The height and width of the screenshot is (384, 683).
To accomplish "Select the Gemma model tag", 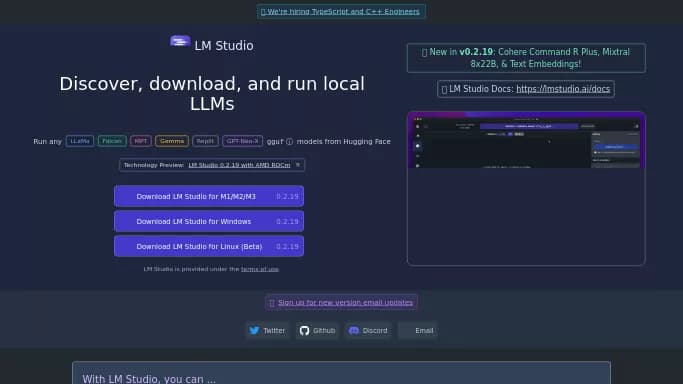I will 172,141.
